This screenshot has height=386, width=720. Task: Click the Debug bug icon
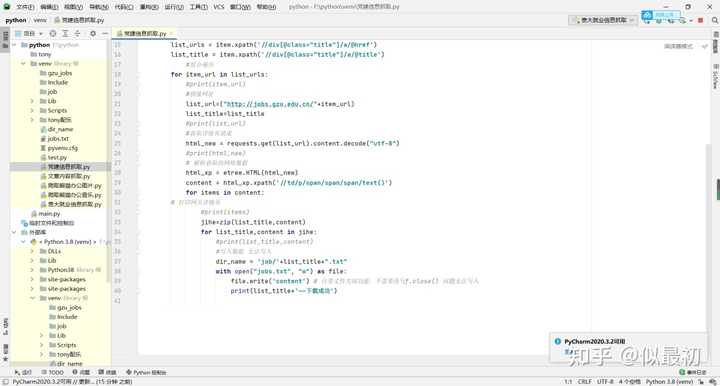(x=659, y=20)
